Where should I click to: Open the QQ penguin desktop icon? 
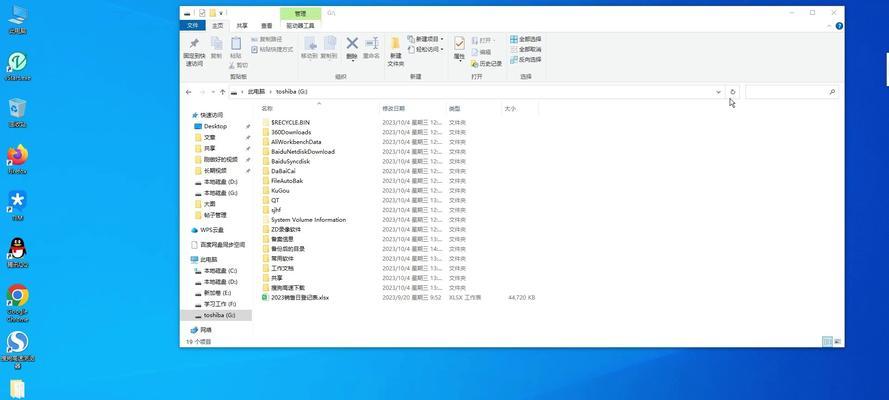[18, 253]
